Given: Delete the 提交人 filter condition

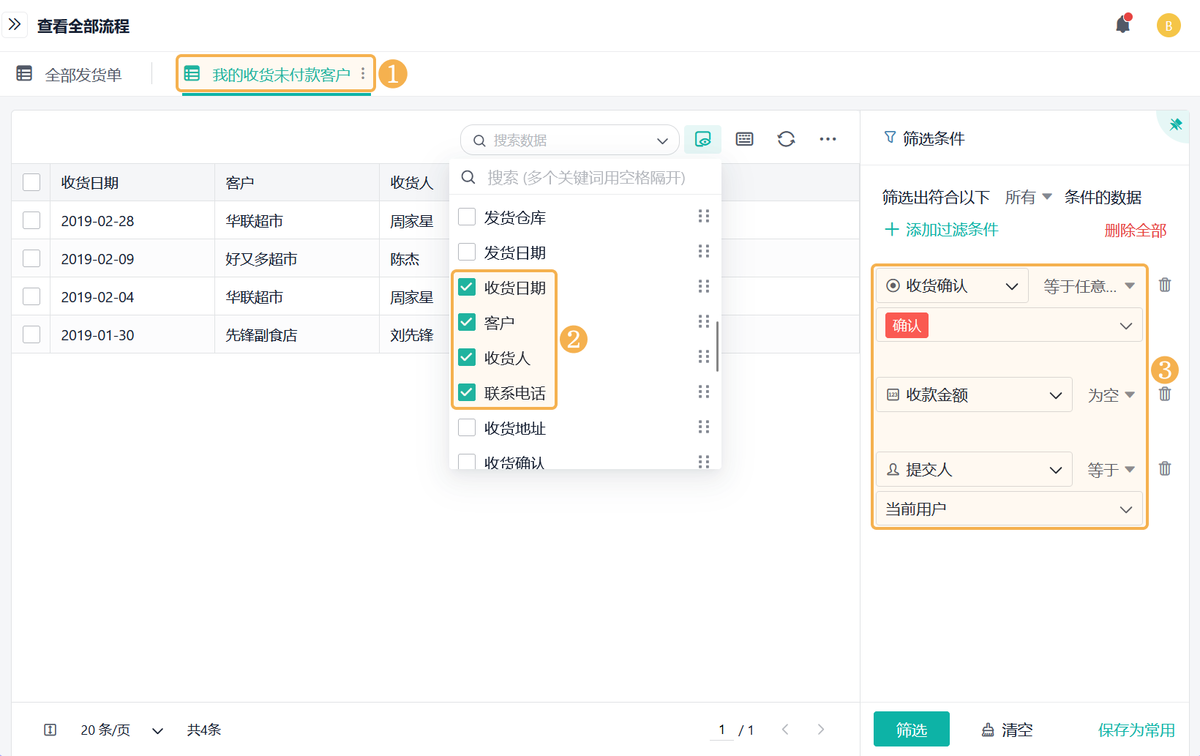Looking at the screenshot, I should pos(1165,469).
